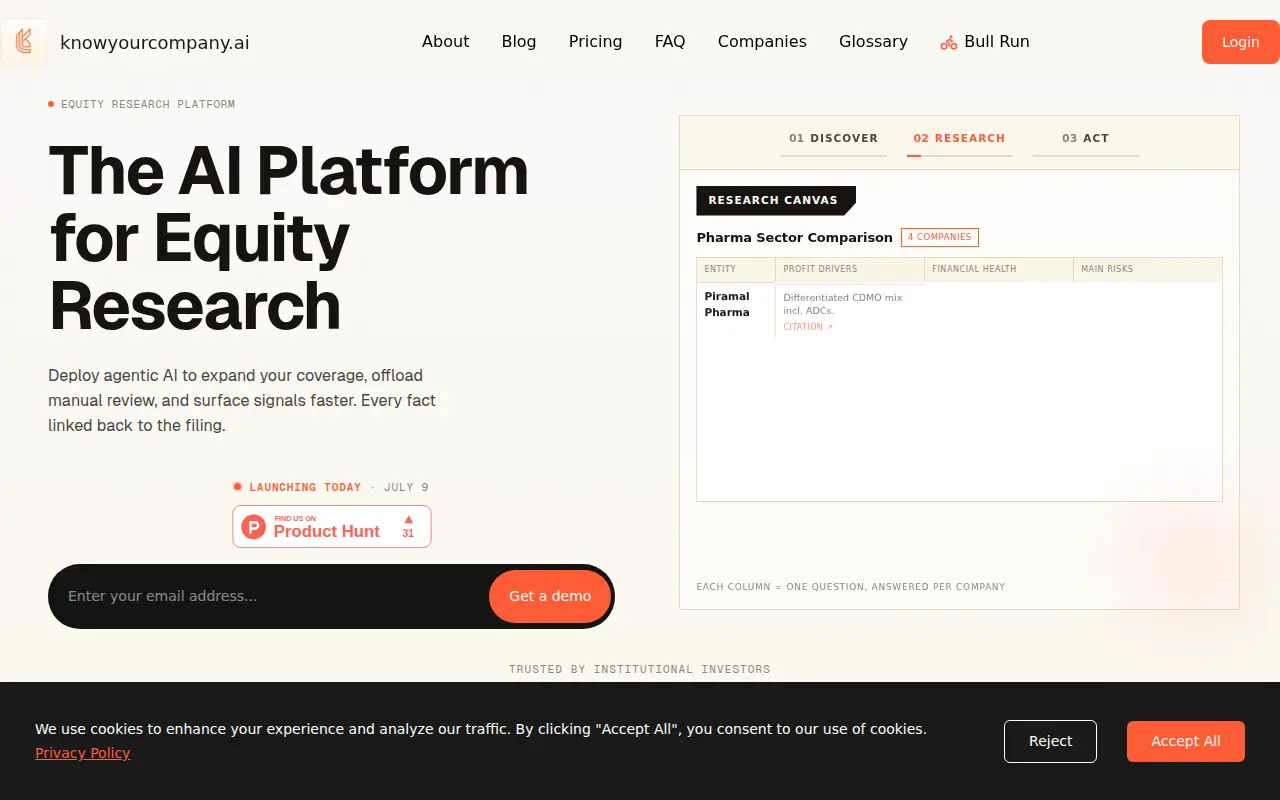Screen dimensions: 1280x800
Task: Click the knowyourcompany.ai site name
Action: coord(155,43)
